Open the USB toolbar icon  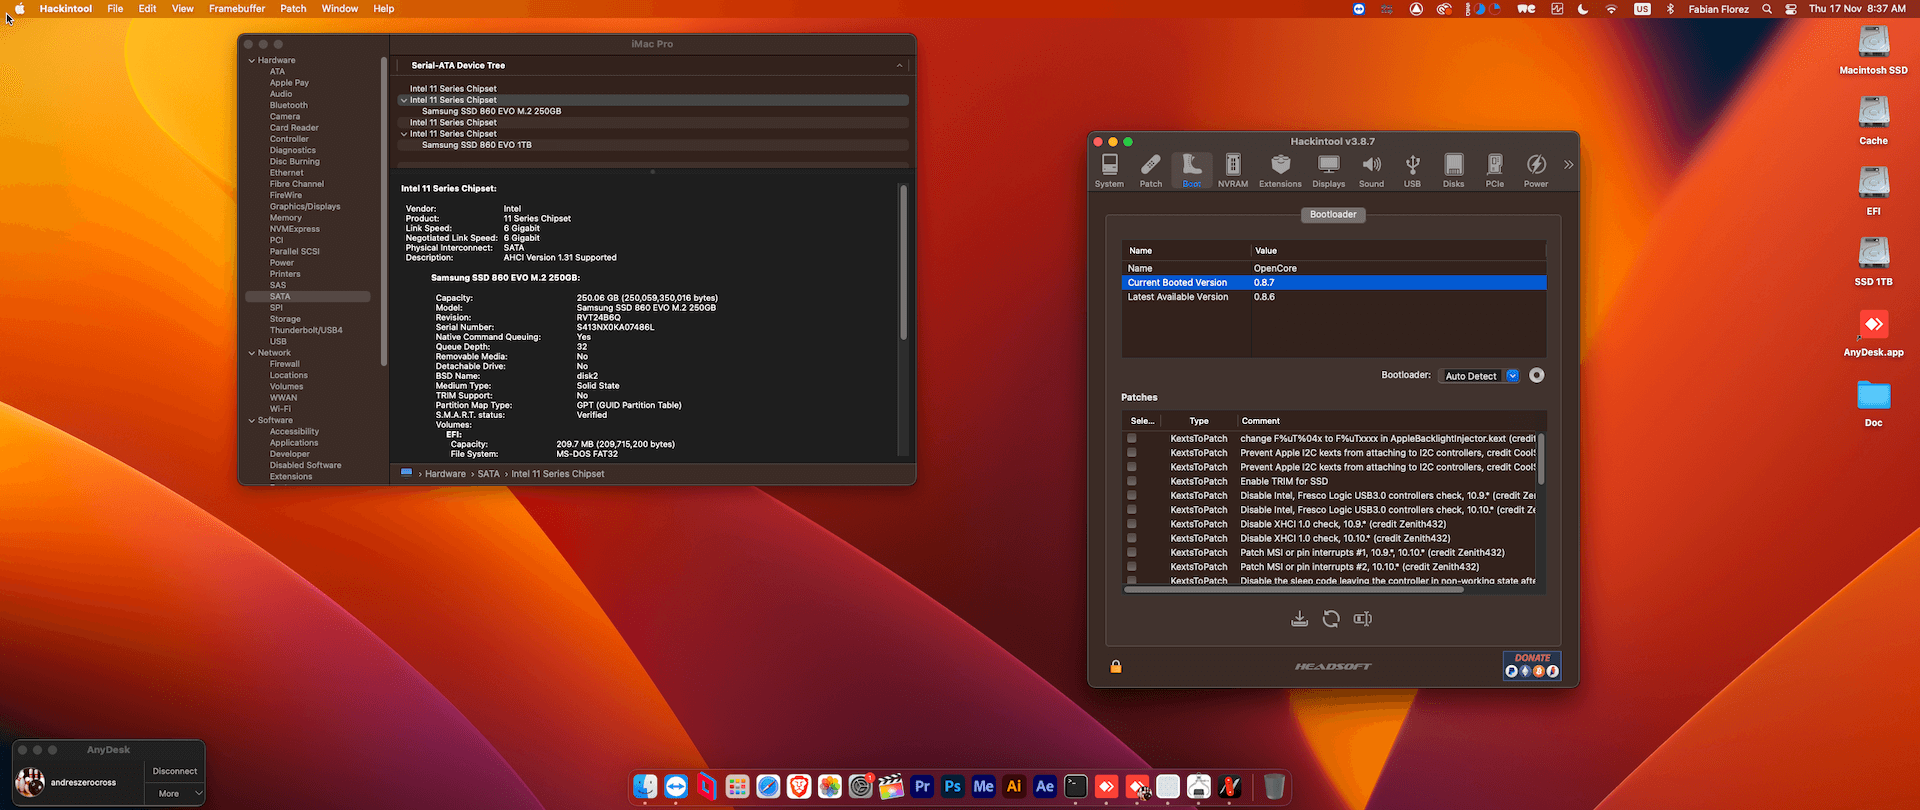pyautogui.click(x=1412, y=170)
